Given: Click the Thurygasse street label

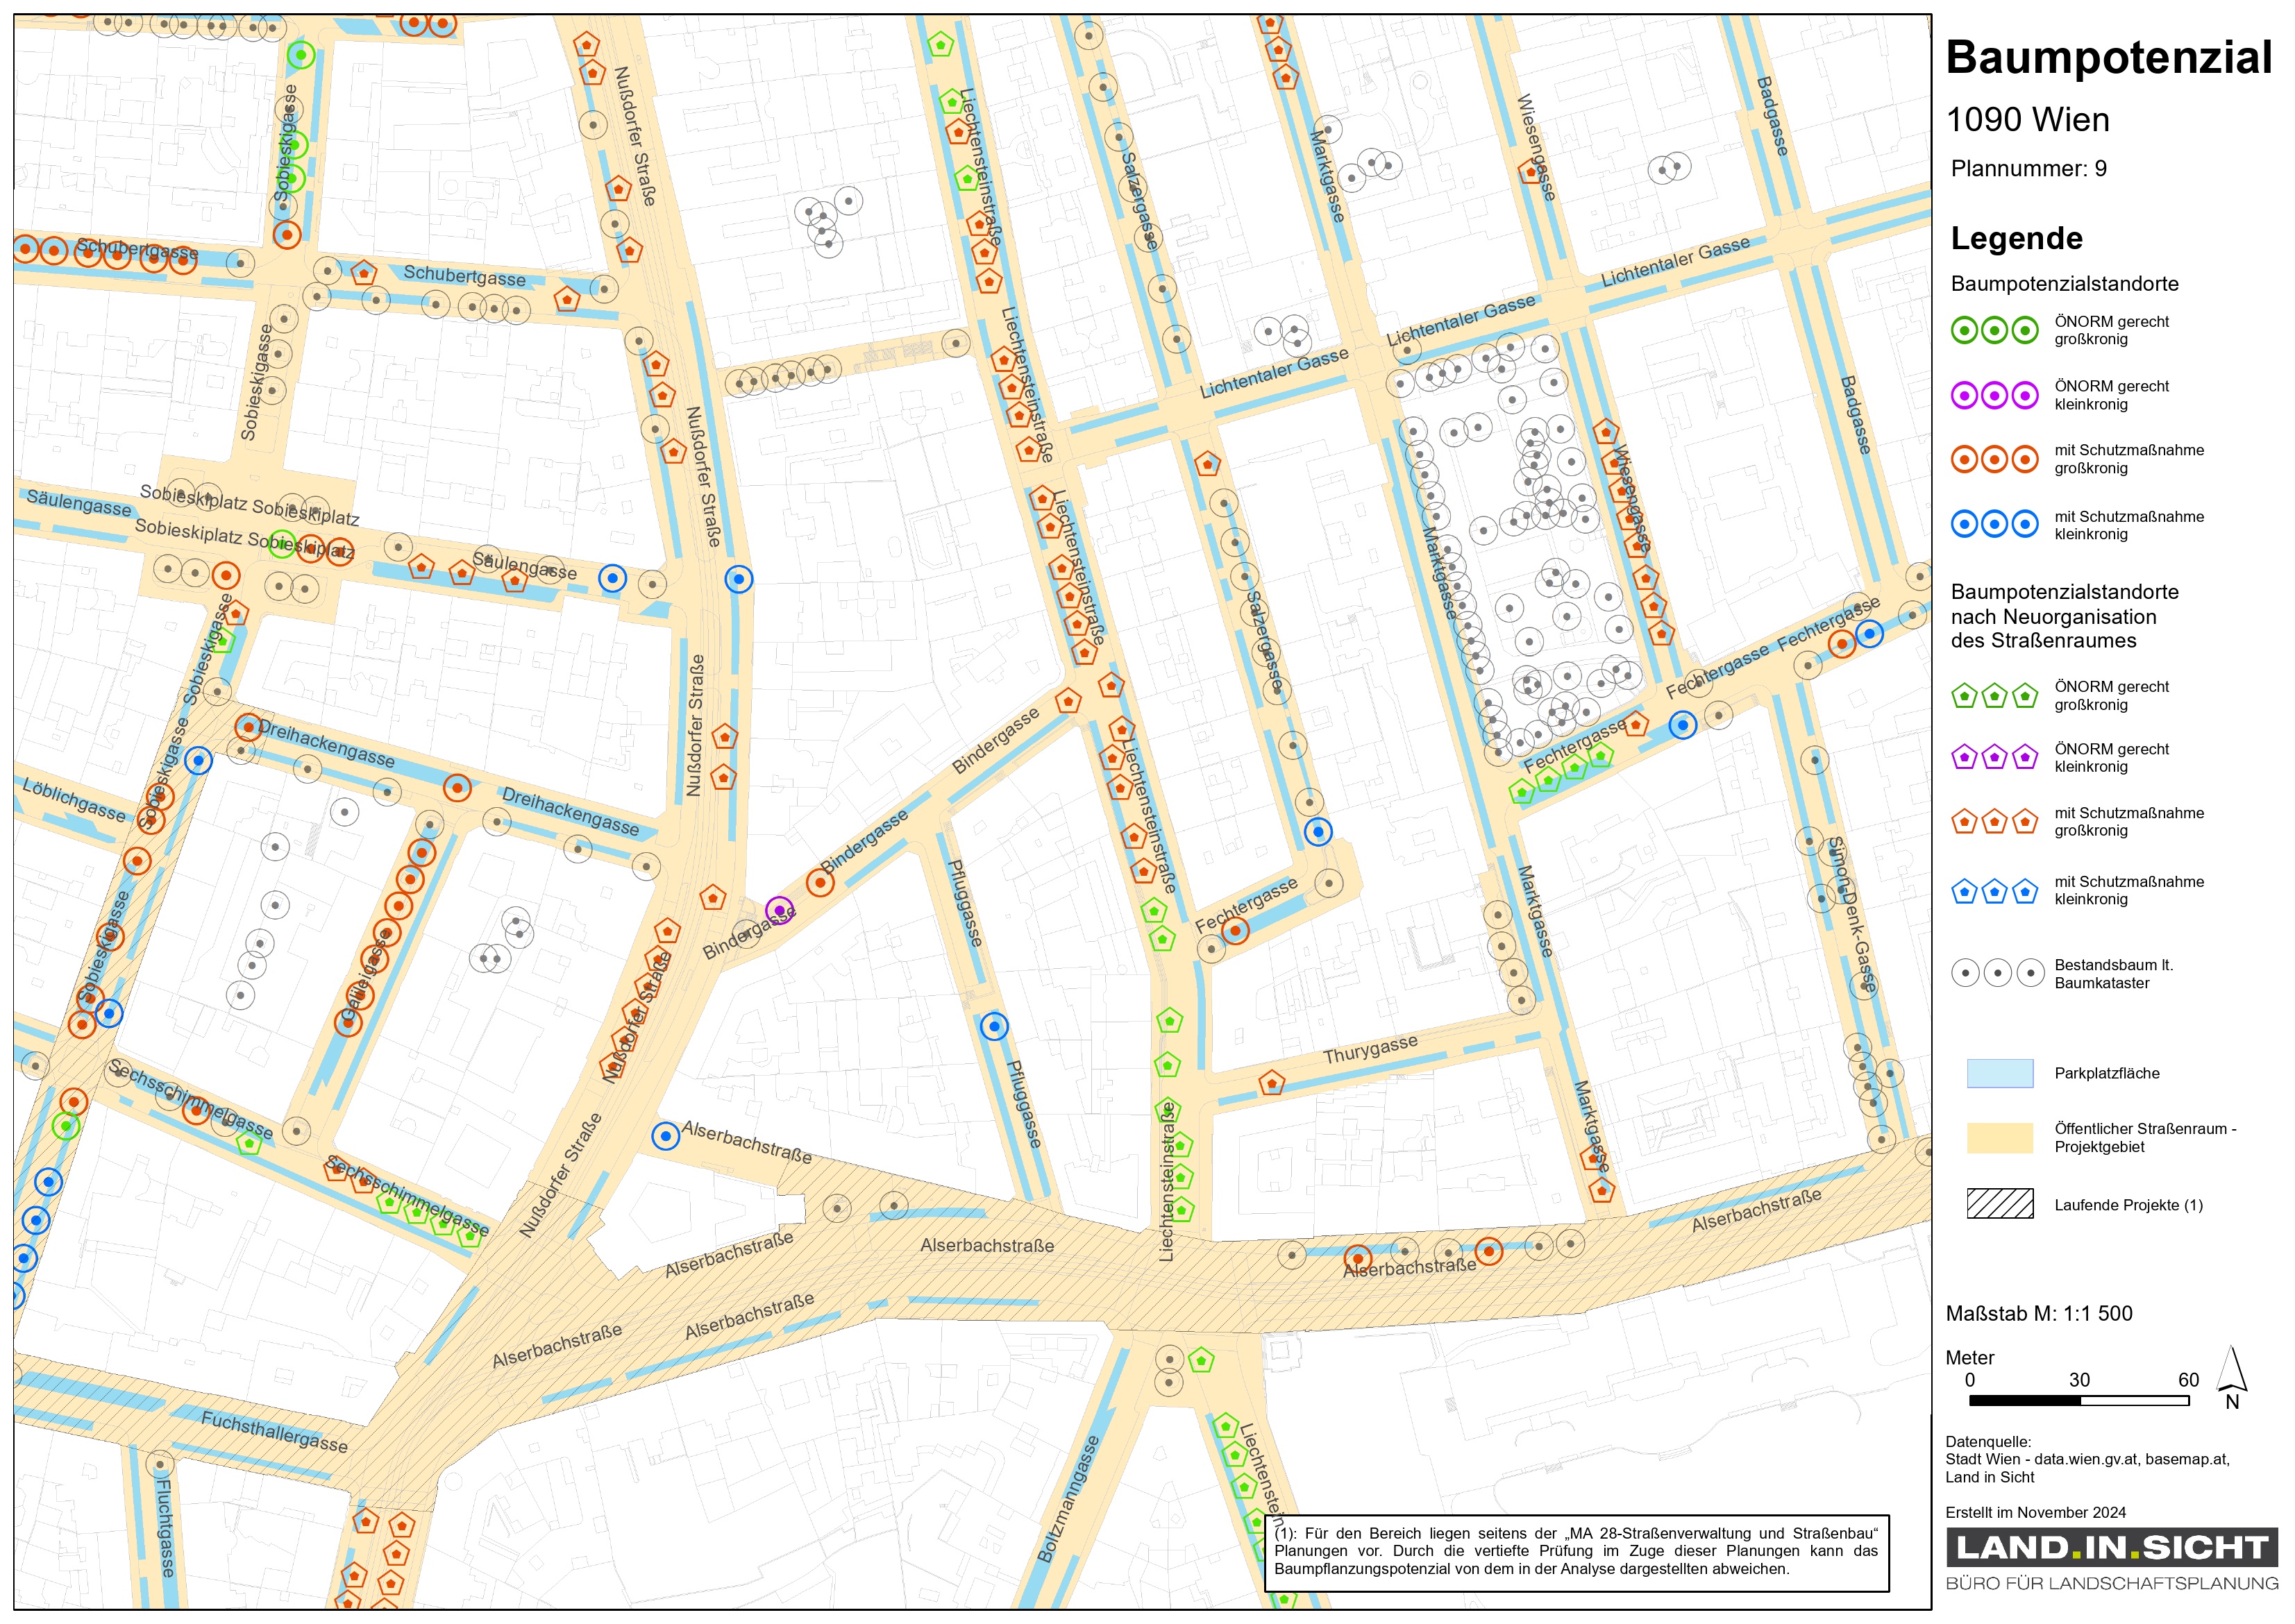Looking at the screenshot, I should (1370, 1049).
